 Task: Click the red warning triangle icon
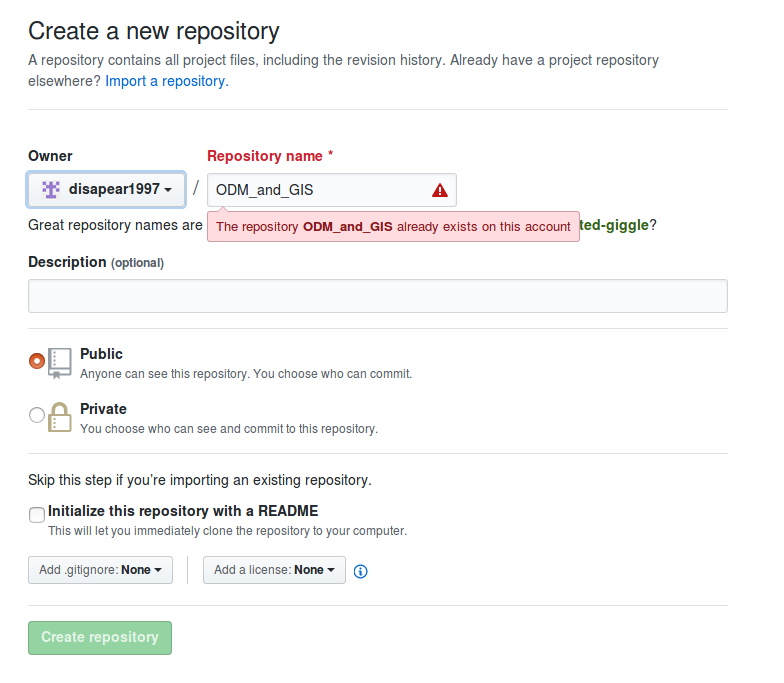(440, 190)
